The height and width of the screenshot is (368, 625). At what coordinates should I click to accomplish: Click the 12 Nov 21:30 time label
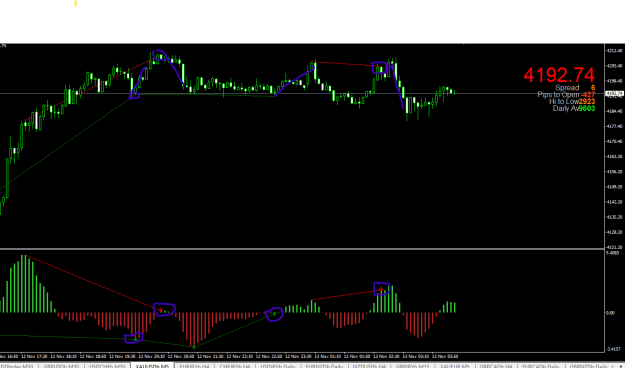click(x=211, y=356)
